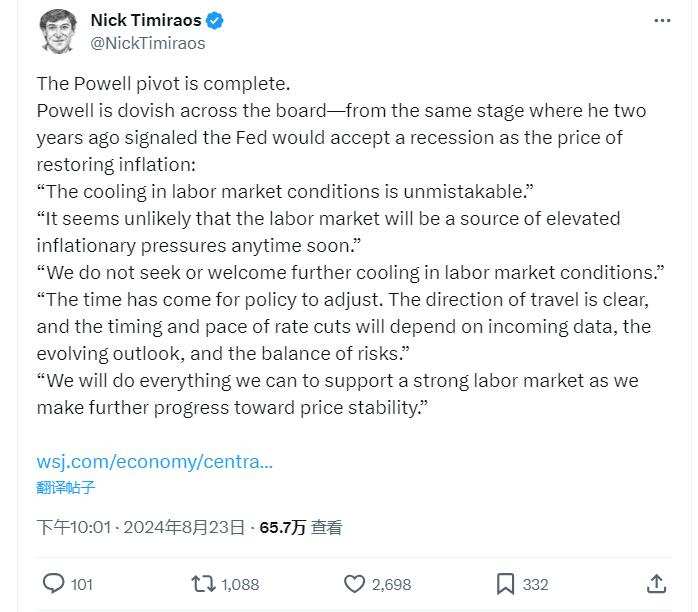Click the repost count 1,088
The width and height of the screenshot is (698, 612).
[x=240, y=584]
